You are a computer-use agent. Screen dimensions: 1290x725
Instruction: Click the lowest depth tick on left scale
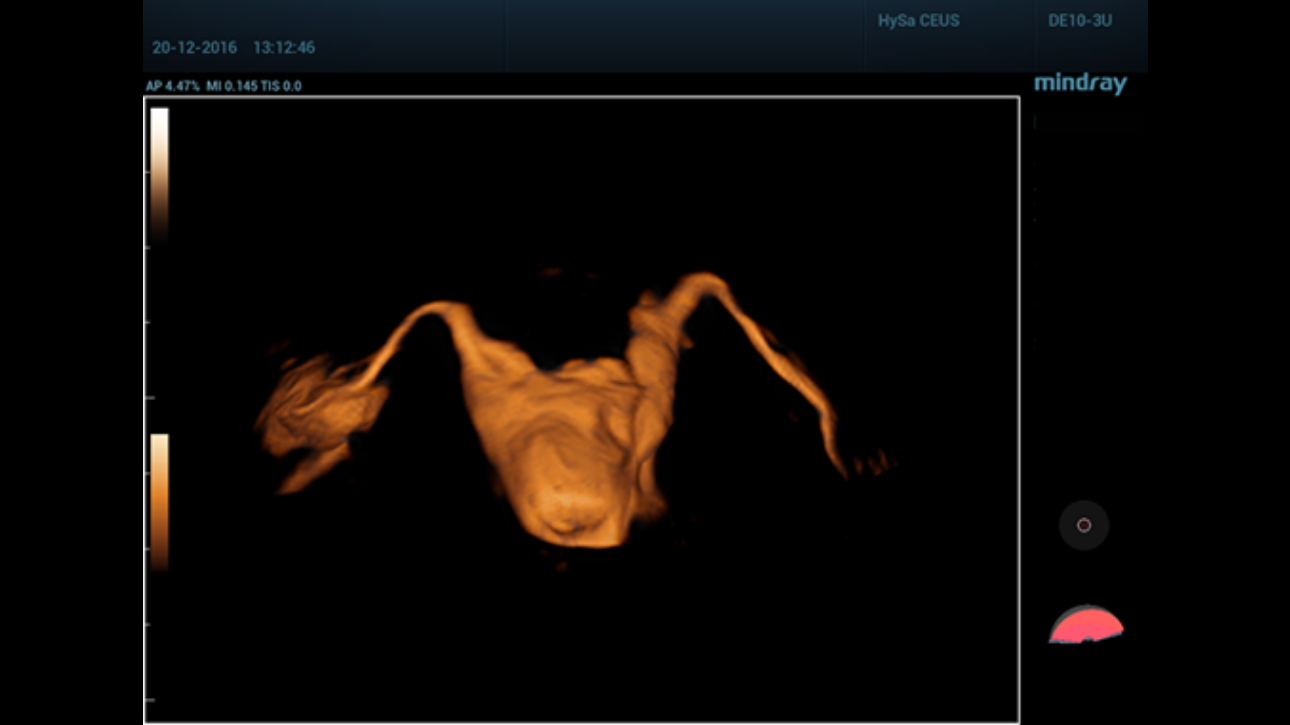tap(148, 700)
